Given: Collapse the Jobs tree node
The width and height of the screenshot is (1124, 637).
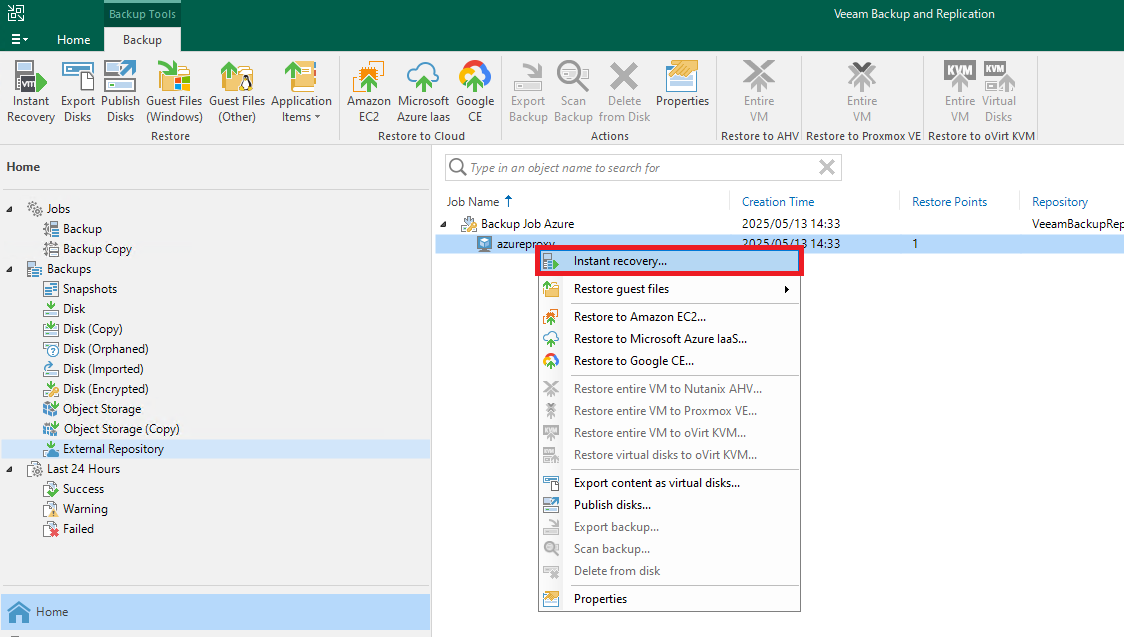Looking at the screenshot, I should coord(9,209).
